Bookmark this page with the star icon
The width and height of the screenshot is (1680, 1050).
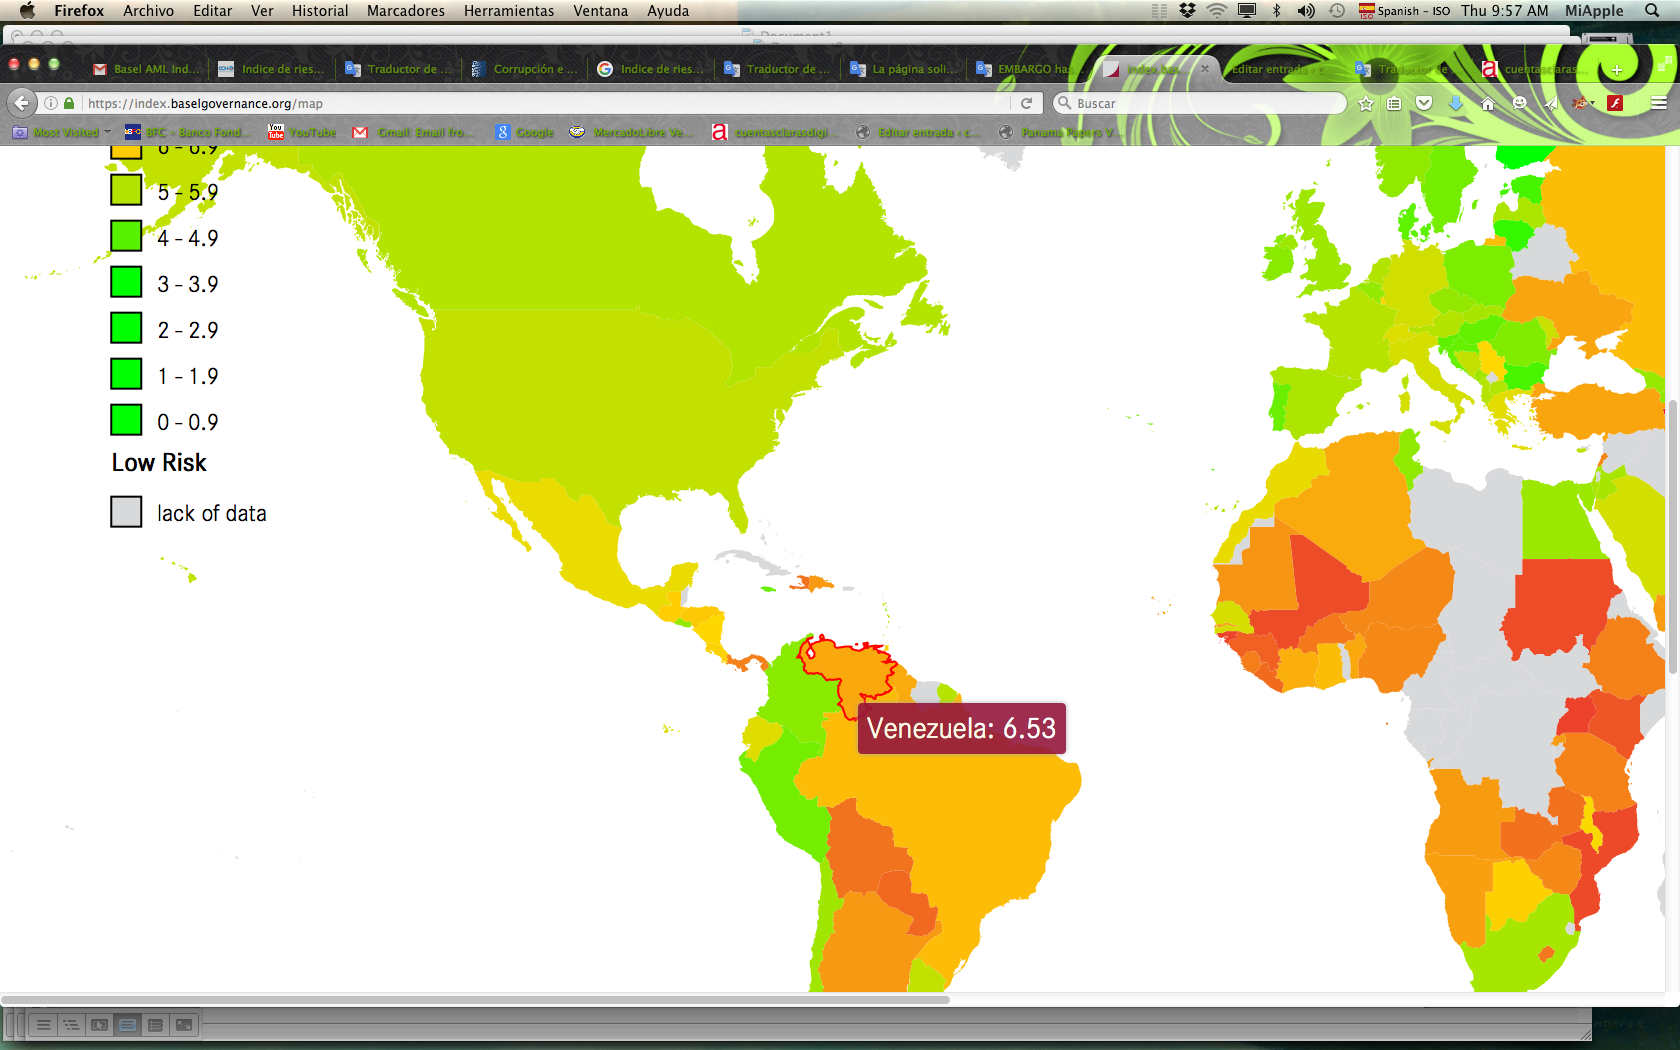(1366, 103)
